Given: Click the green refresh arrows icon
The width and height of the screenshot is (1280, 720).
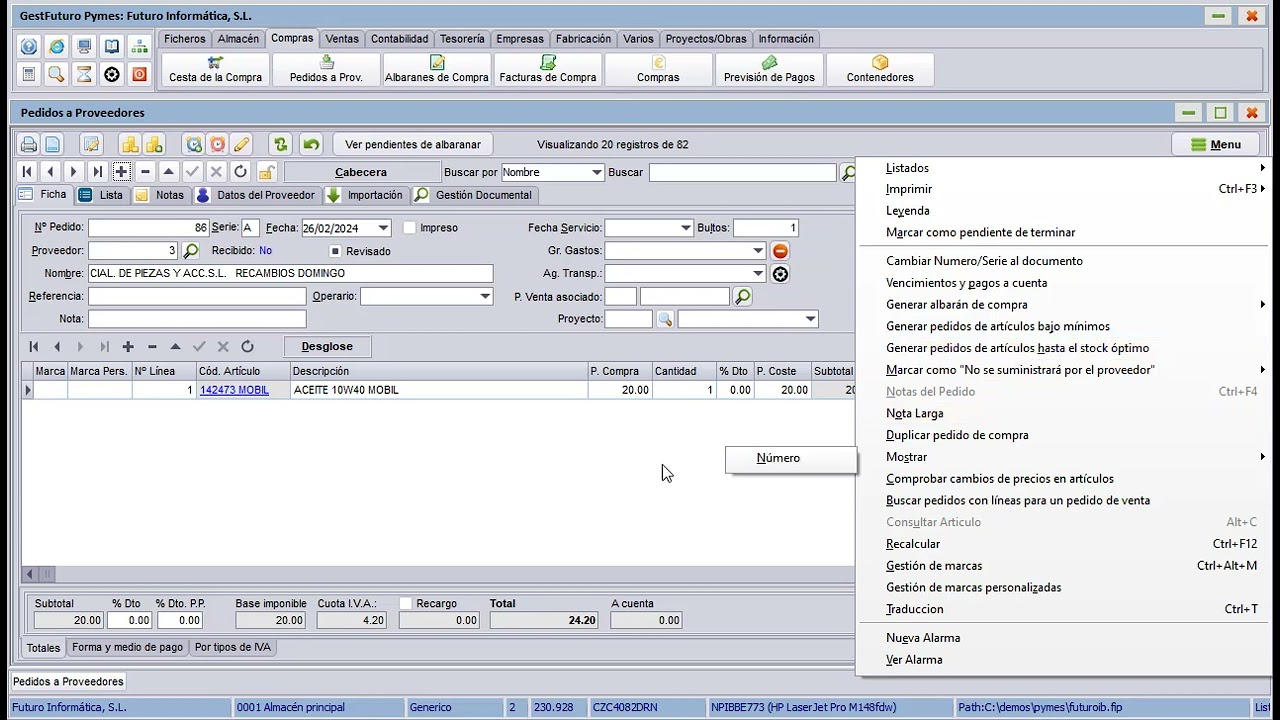Looking at the screenshot, I should point(281,144).
